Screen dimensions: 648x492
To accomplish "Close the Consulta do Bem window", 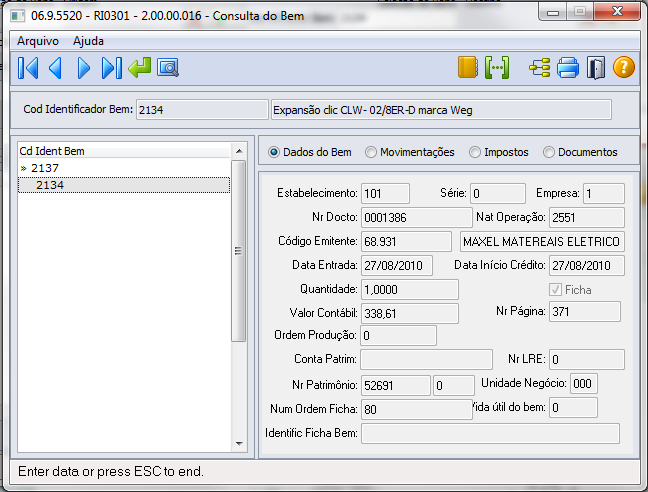I will pyautogui.click(x=617, y=11).
